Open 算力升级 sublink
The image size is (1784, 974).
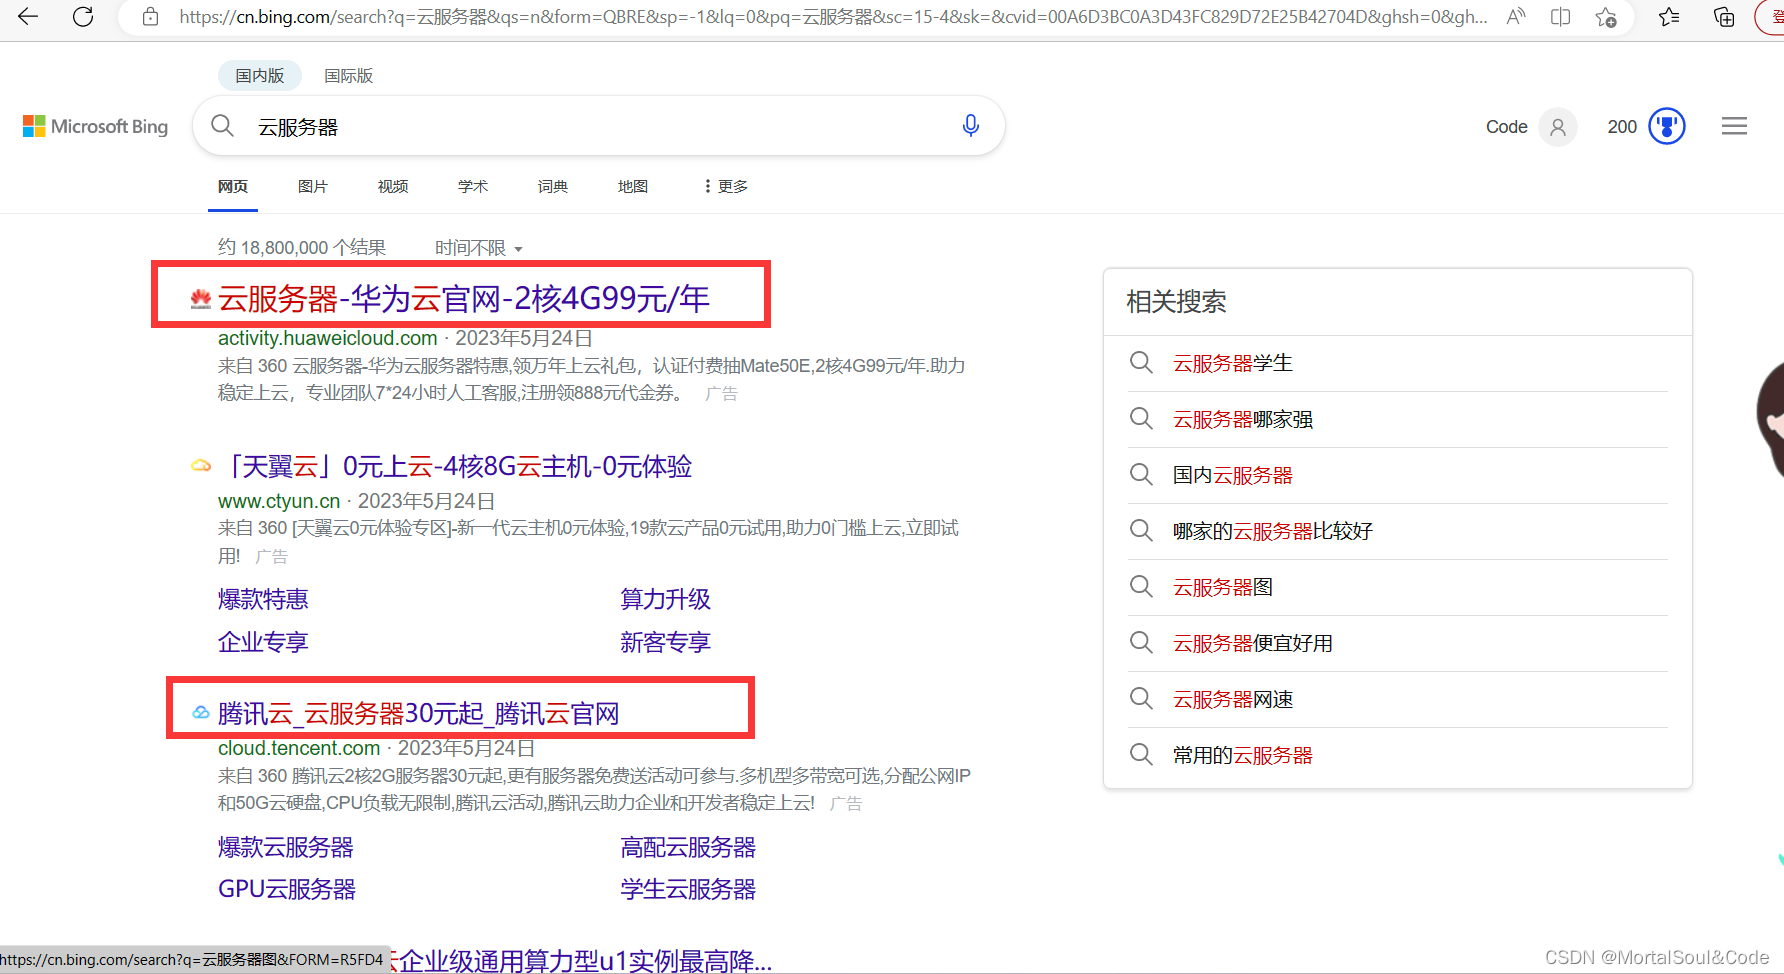(x=665, y=599)
